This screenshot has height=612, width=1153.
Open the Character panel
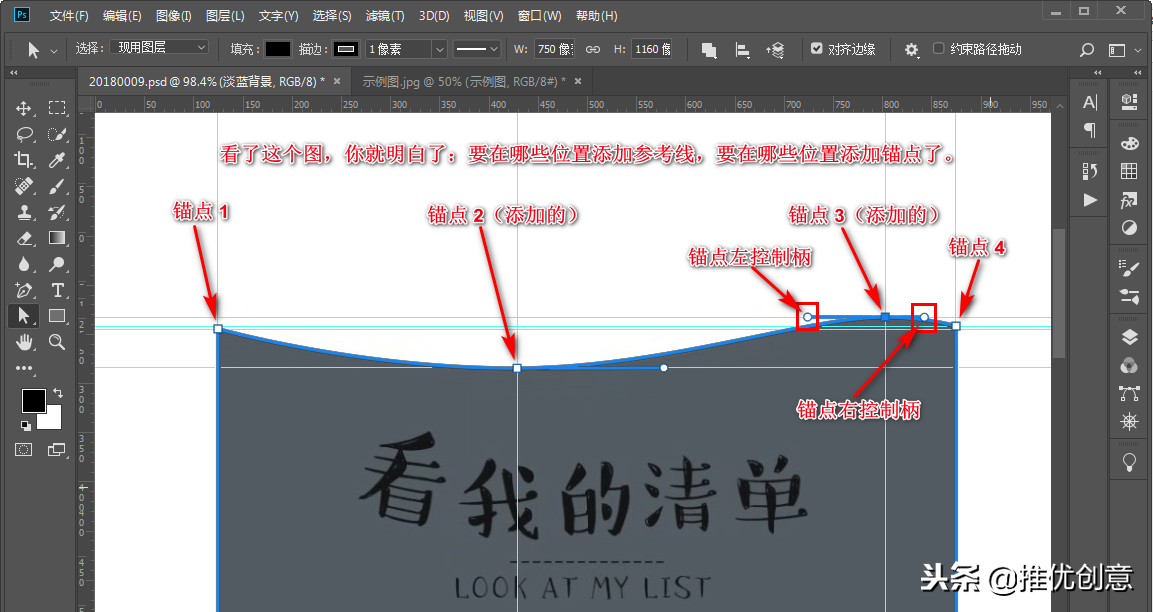[x=1090, y=102]
